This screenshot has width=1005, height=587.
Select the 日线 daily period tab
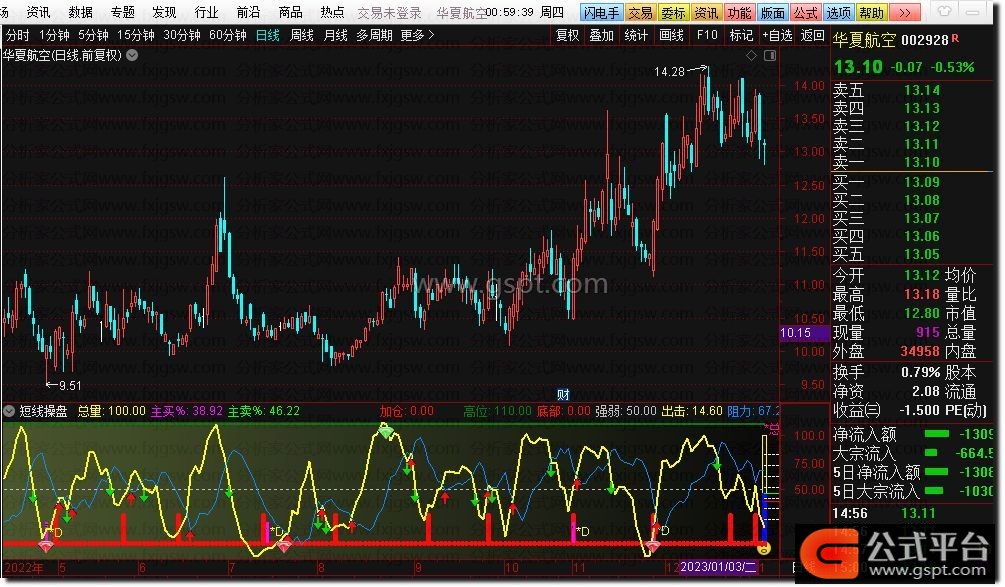(x=267, y=35)
